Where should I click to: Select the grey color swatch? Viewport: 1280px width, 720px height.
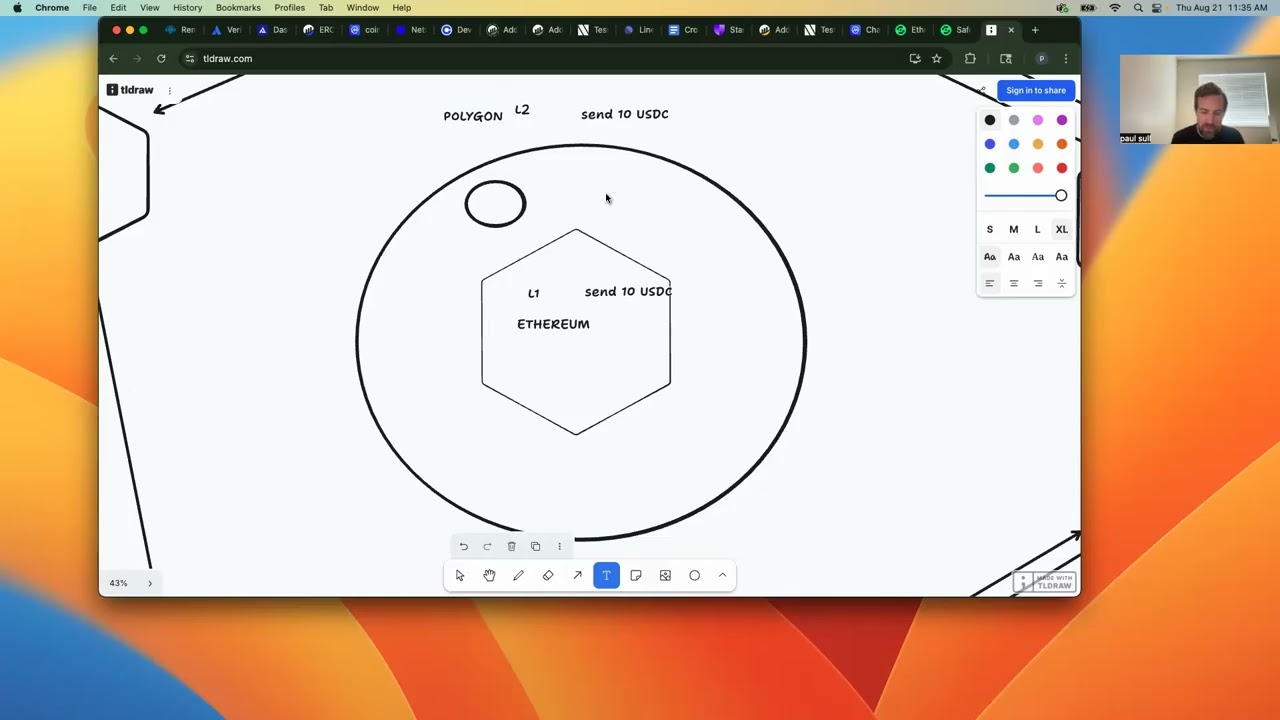(x=1014, y=120)
